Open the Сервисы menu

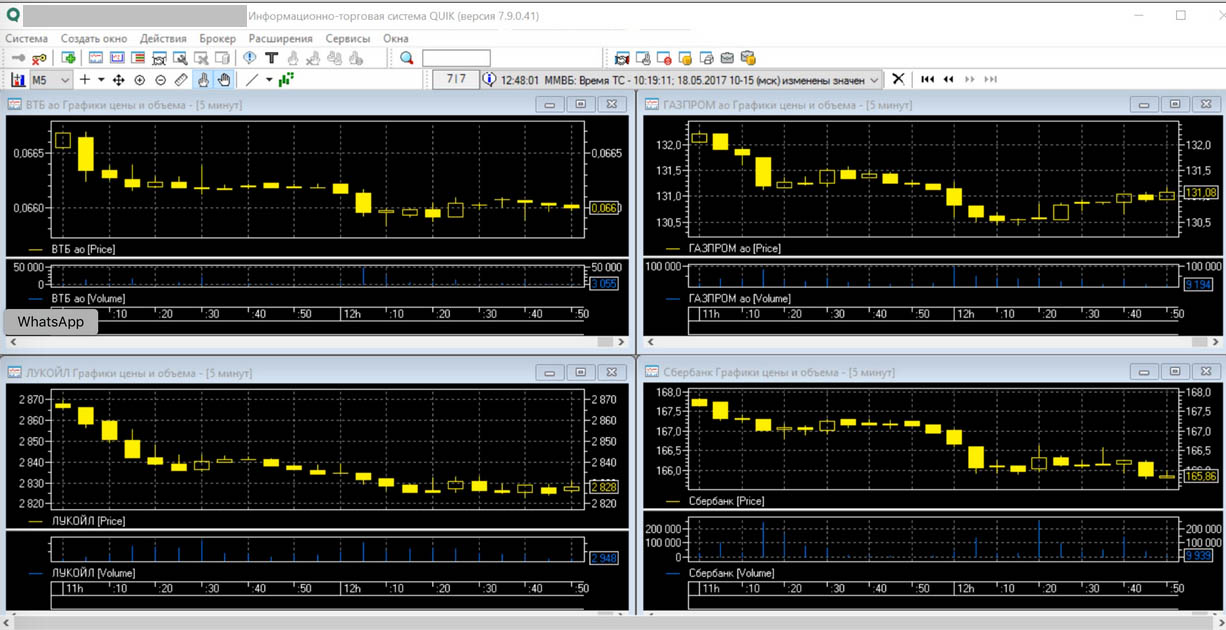(348, 38)
